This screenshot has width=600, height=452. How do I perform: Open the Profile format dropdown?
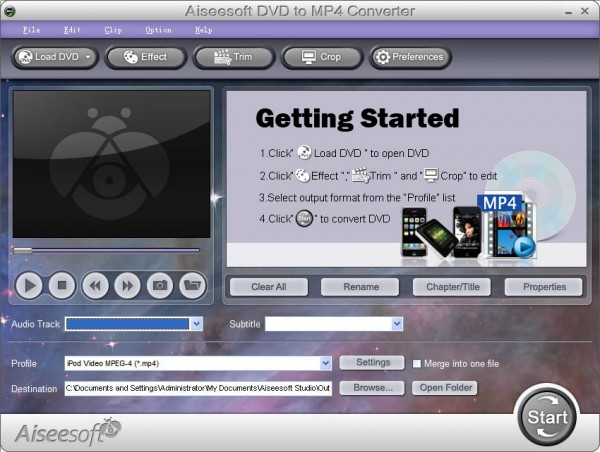(x=326, y=363)
